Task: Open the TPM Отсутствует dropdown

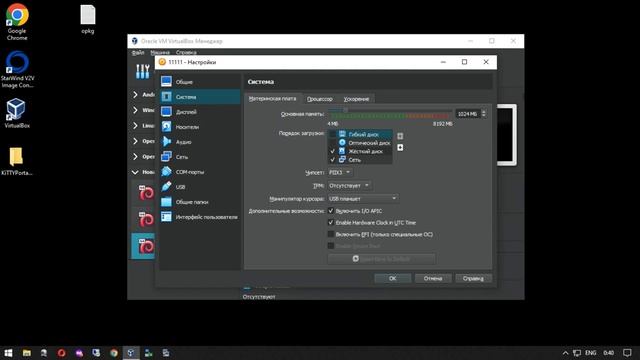Action: coord(349,185)
